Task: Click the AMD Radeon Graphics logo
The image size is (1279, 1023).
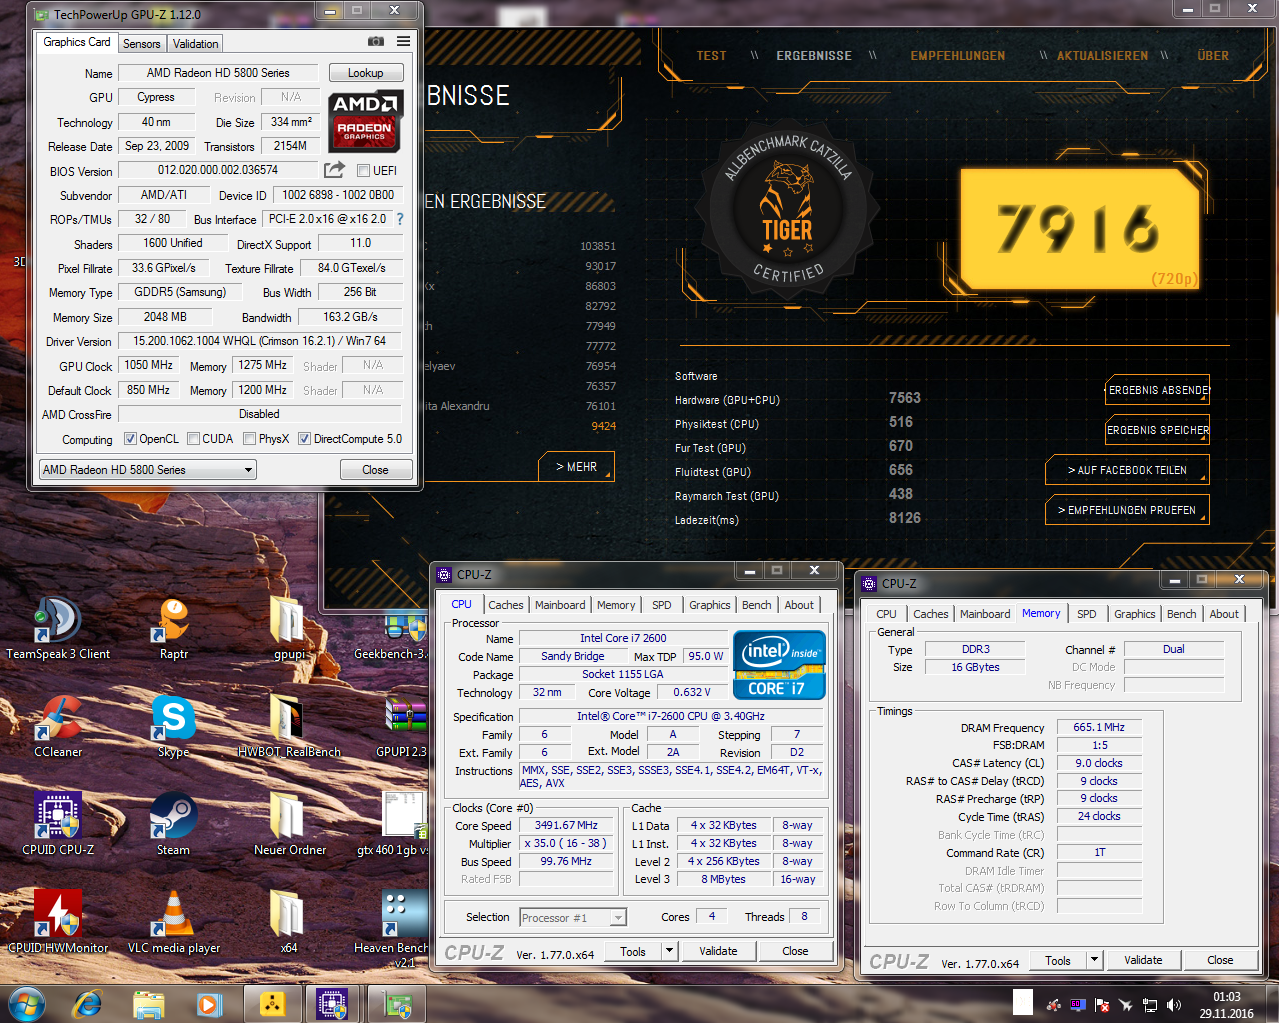Action: coord(365,121)
